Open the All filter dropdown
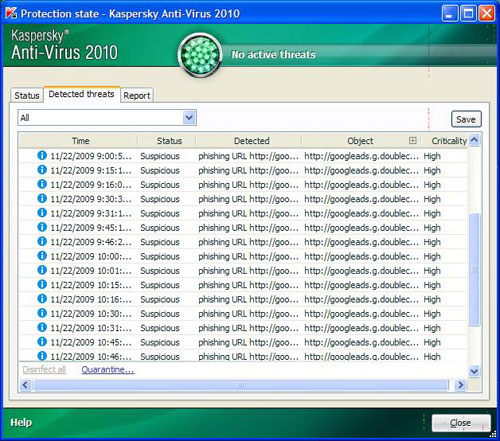This screenshot has height=441, width=500. [189, 118]
